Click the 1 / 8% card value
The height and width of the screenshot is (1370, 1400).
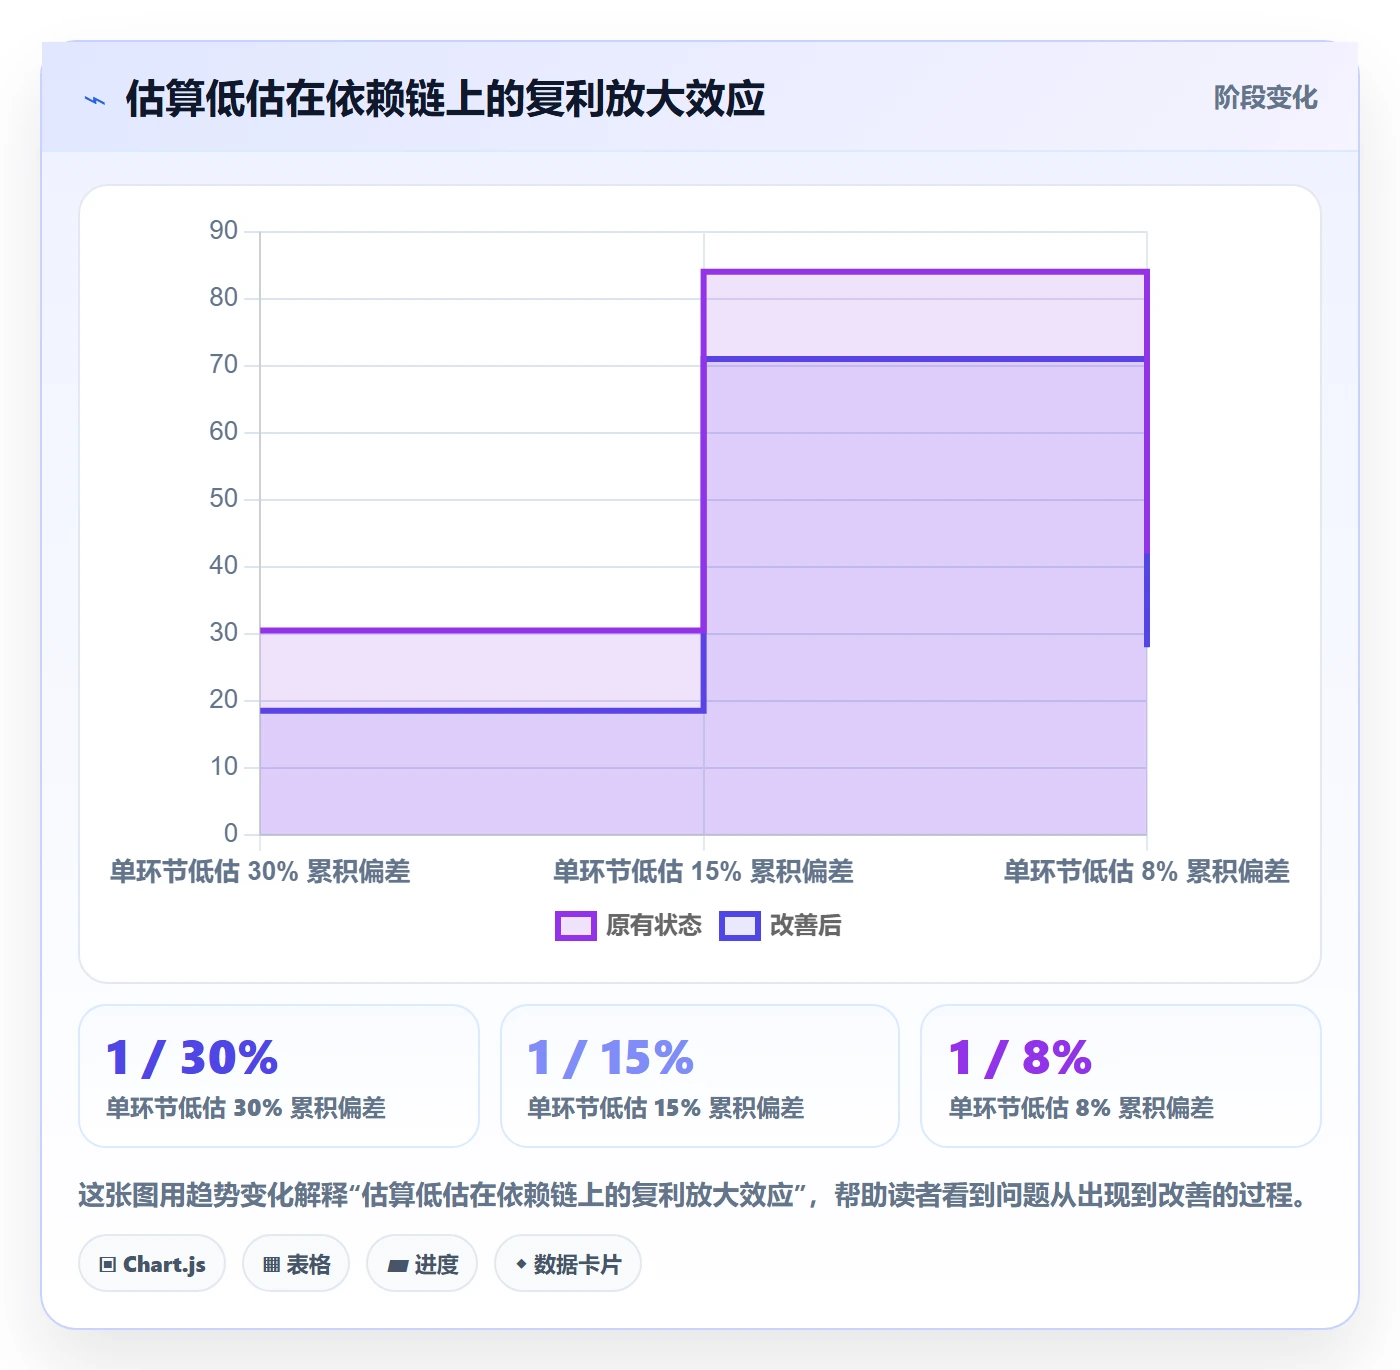coord(1020,1057)
